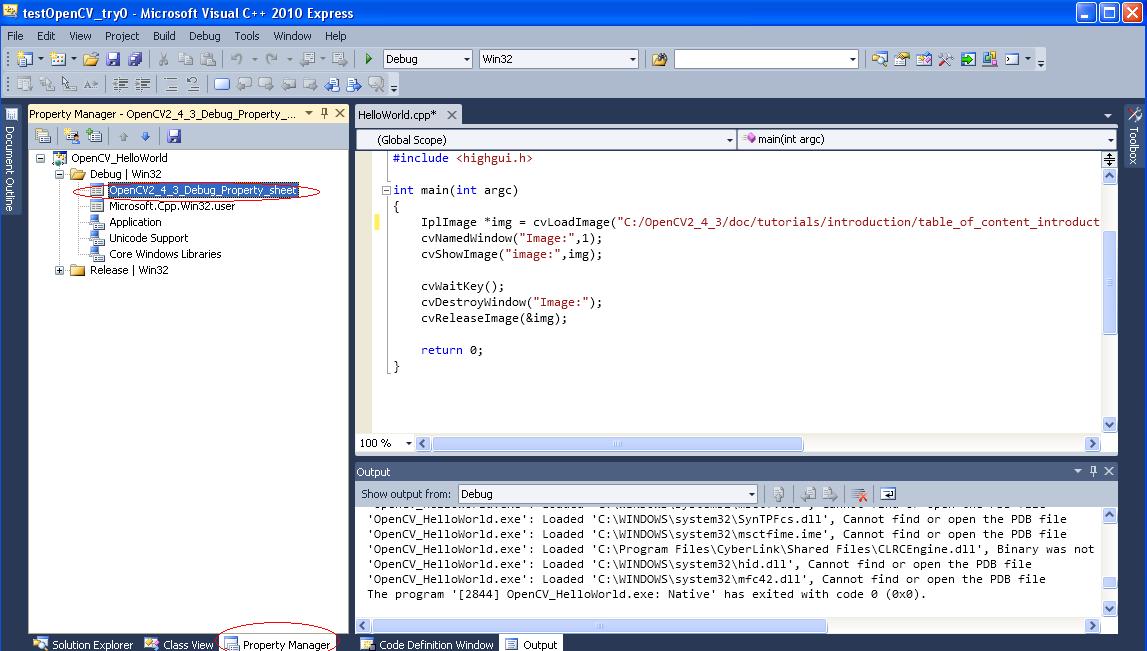Close the HelloWorld.cpp tab
The width and height of the screenshot is (1147, 651).
[x=452, y=115]
